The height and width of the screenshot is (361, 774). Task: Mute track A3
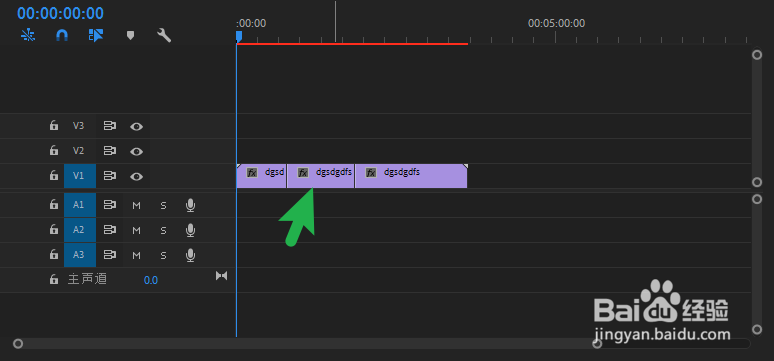pos(137,255)
